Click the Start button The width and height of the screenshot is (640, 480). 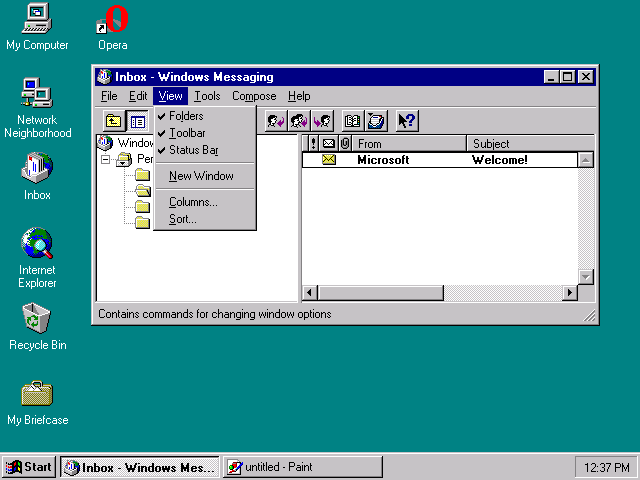pos(29,467)
